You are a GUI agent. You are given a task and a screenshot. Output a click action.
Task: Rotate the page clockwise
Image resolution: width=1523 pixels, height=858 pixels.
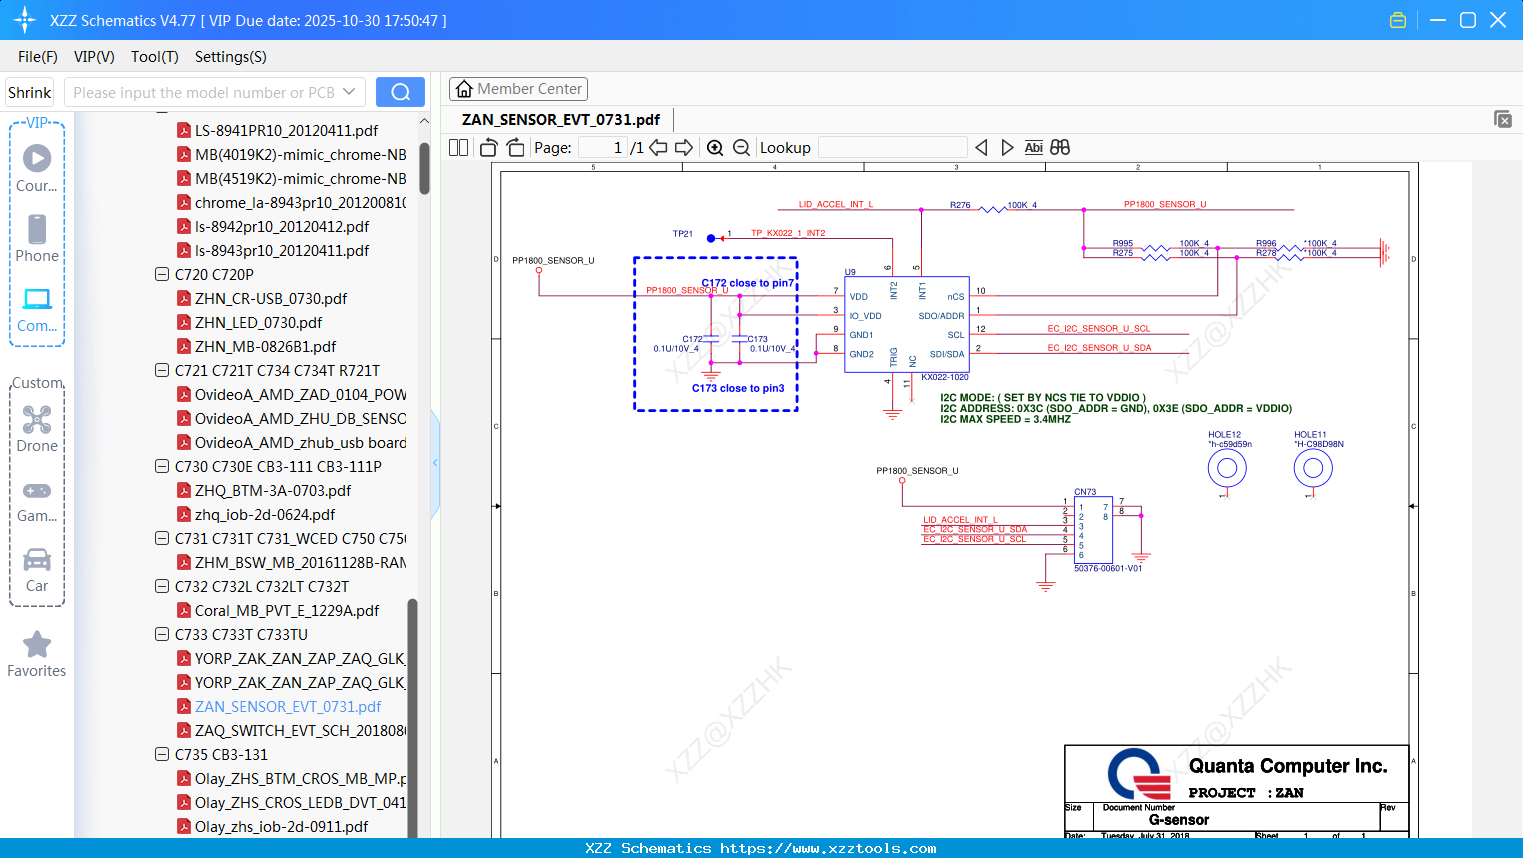point(515,148)
